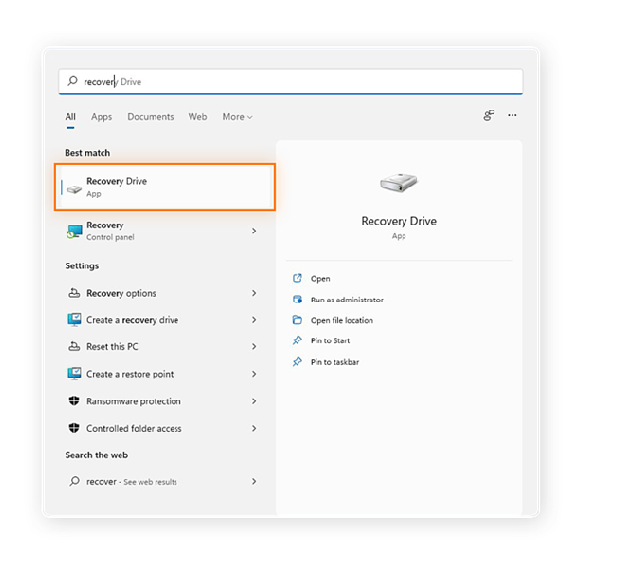
Task: Select the All filter tab
Action: click(70, 117)
